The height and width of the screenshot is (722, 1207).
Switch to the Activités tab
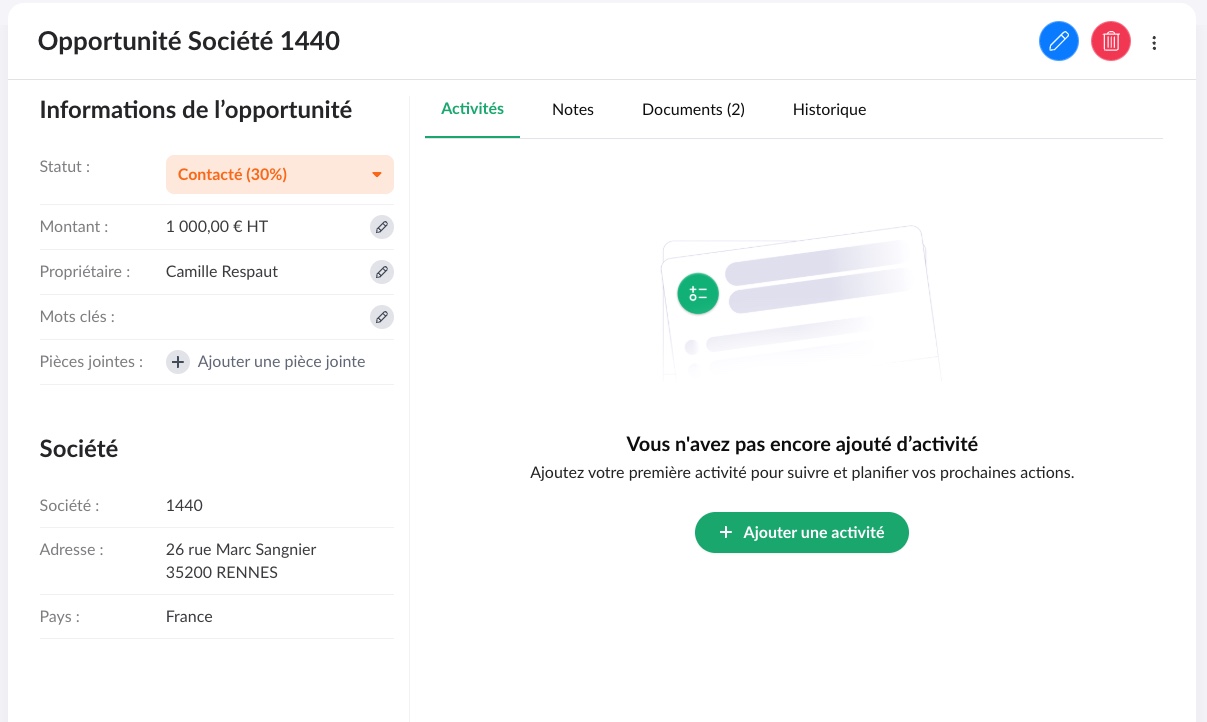(472, 109)
